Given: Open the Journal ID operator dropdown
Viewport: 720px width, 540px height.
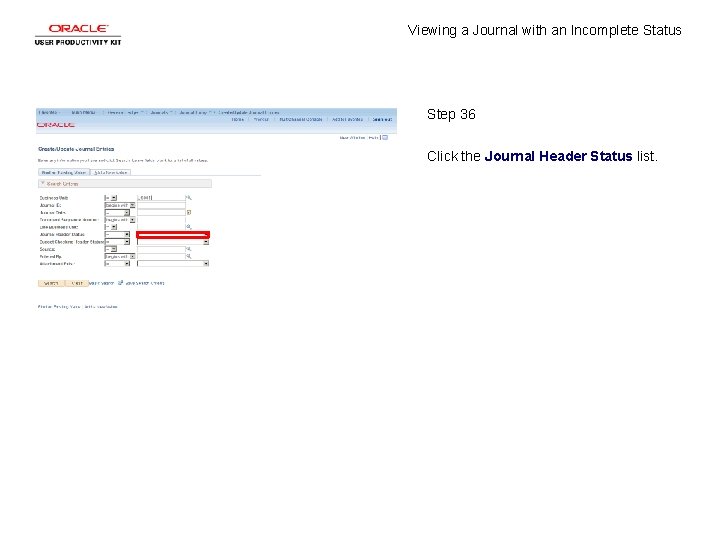Looking at the screenshot, I should click(120, 205).
